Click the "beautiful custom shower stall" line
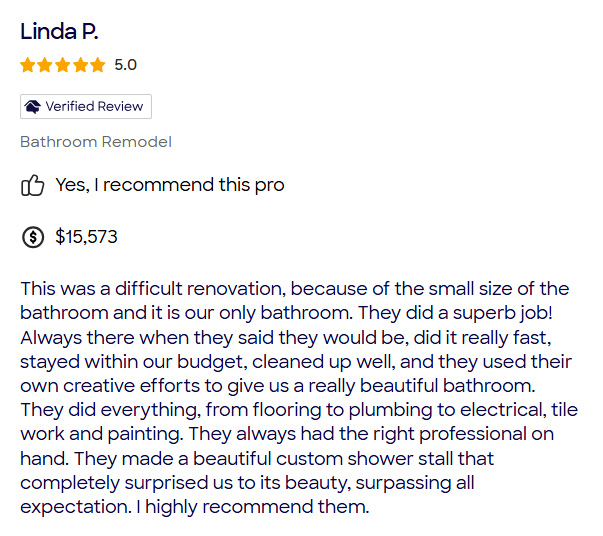The image size is (603, 536). (257, 459)
